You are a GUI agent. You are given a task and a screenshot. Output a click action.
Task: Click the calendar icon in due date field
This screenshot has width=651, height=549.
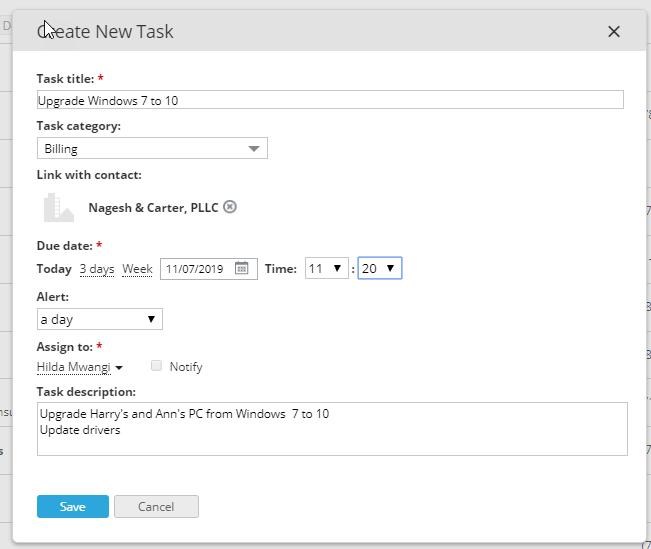[241, 268]
